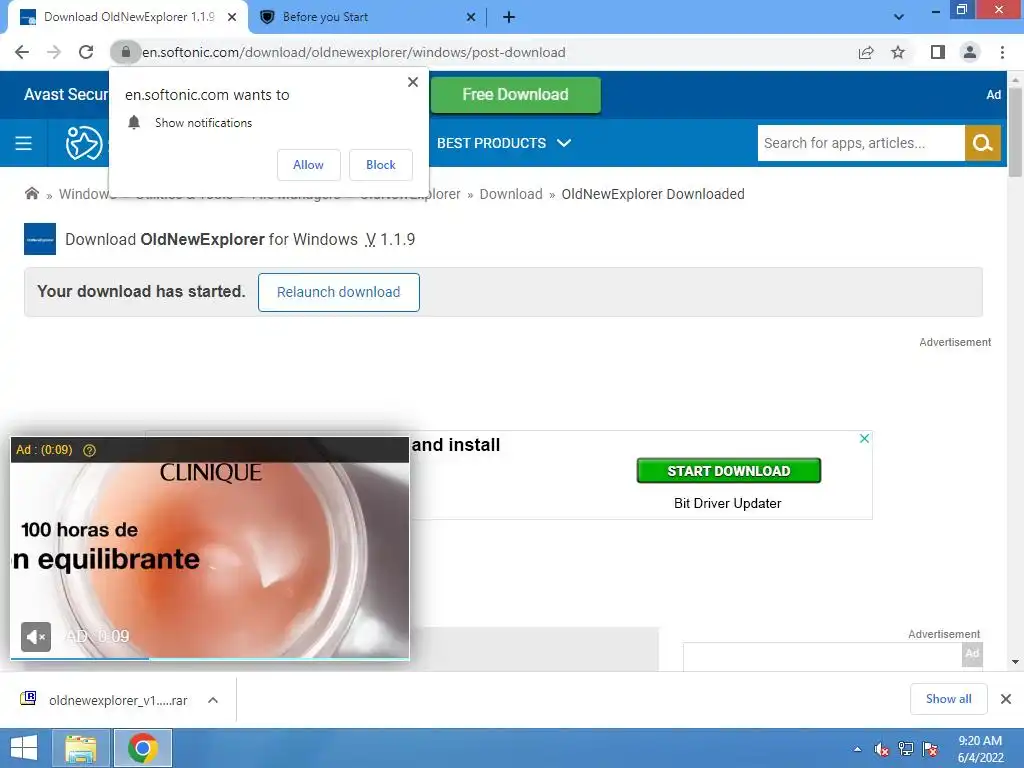Screen dimensions: 1024x768
Task: Reload the Softonic page
Action: click(86, 52)
